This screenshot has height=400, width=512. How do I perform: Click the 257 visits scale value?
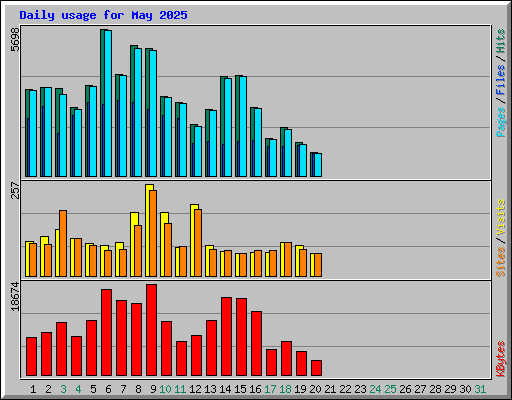[x=15, y=190]
